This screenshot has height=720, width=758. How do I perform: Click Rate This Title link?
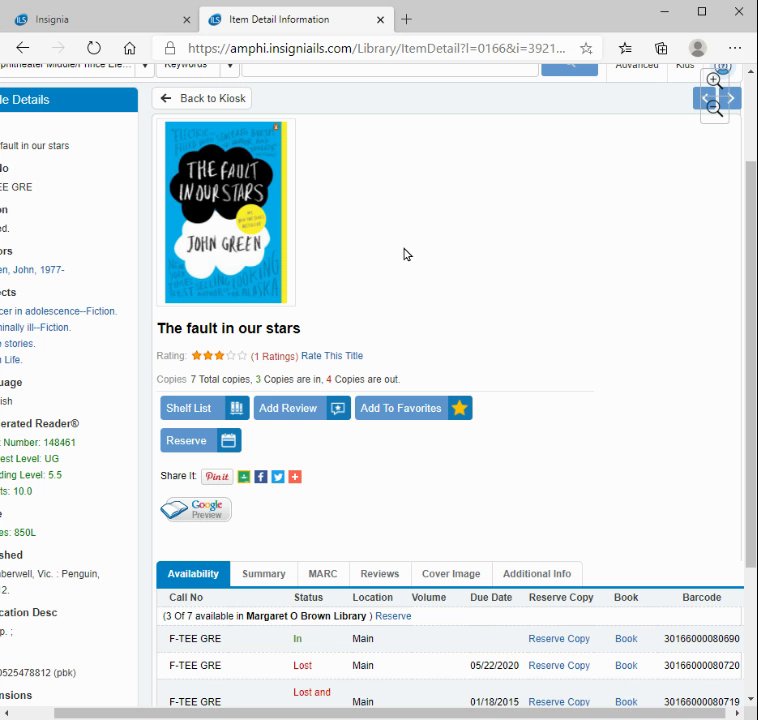[332, 356]
